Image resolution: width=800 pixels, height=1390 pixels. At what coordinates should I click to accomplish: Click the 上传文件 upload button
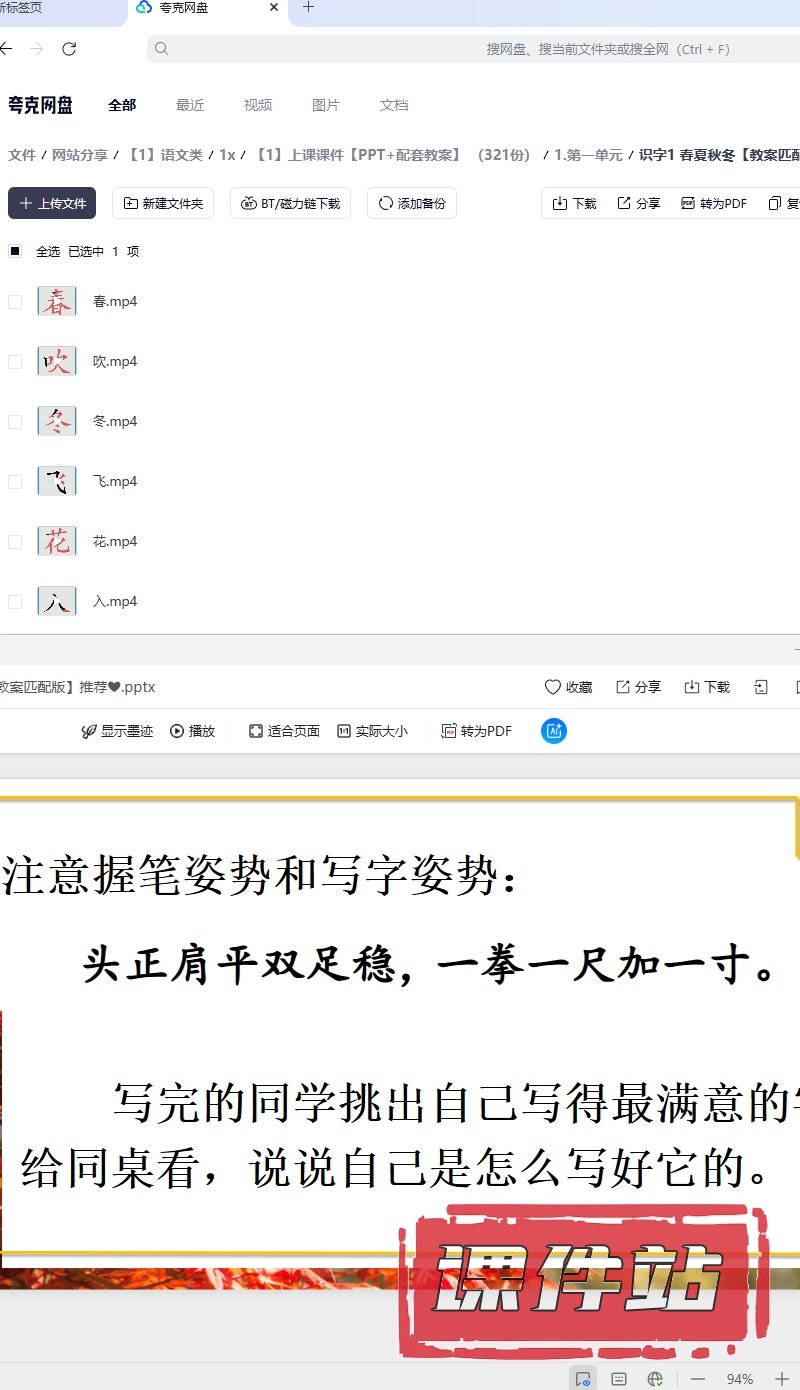click(52, 203)
